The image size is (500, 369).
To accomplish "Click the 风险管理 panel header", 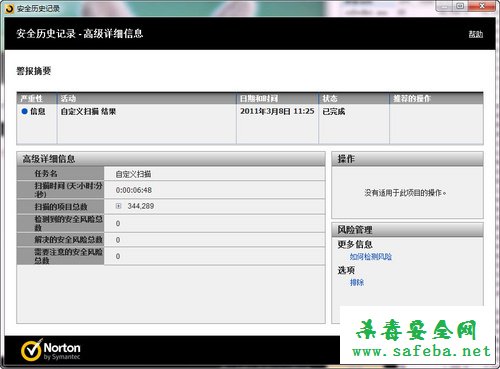I will click(x=407, y=230).
